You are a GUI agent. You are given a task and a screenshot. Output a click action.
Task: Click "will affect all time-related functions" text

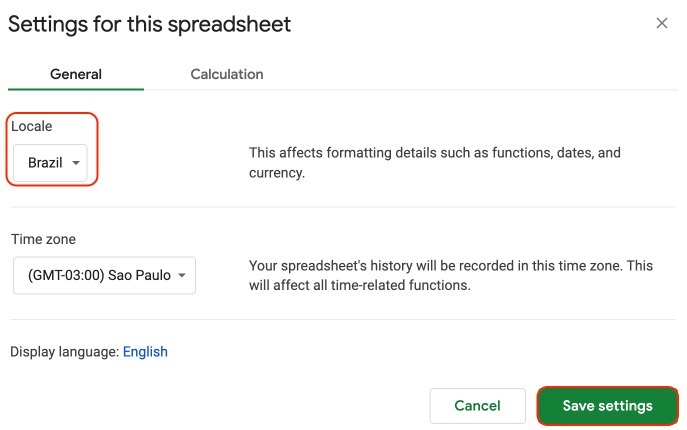[360, 285]
